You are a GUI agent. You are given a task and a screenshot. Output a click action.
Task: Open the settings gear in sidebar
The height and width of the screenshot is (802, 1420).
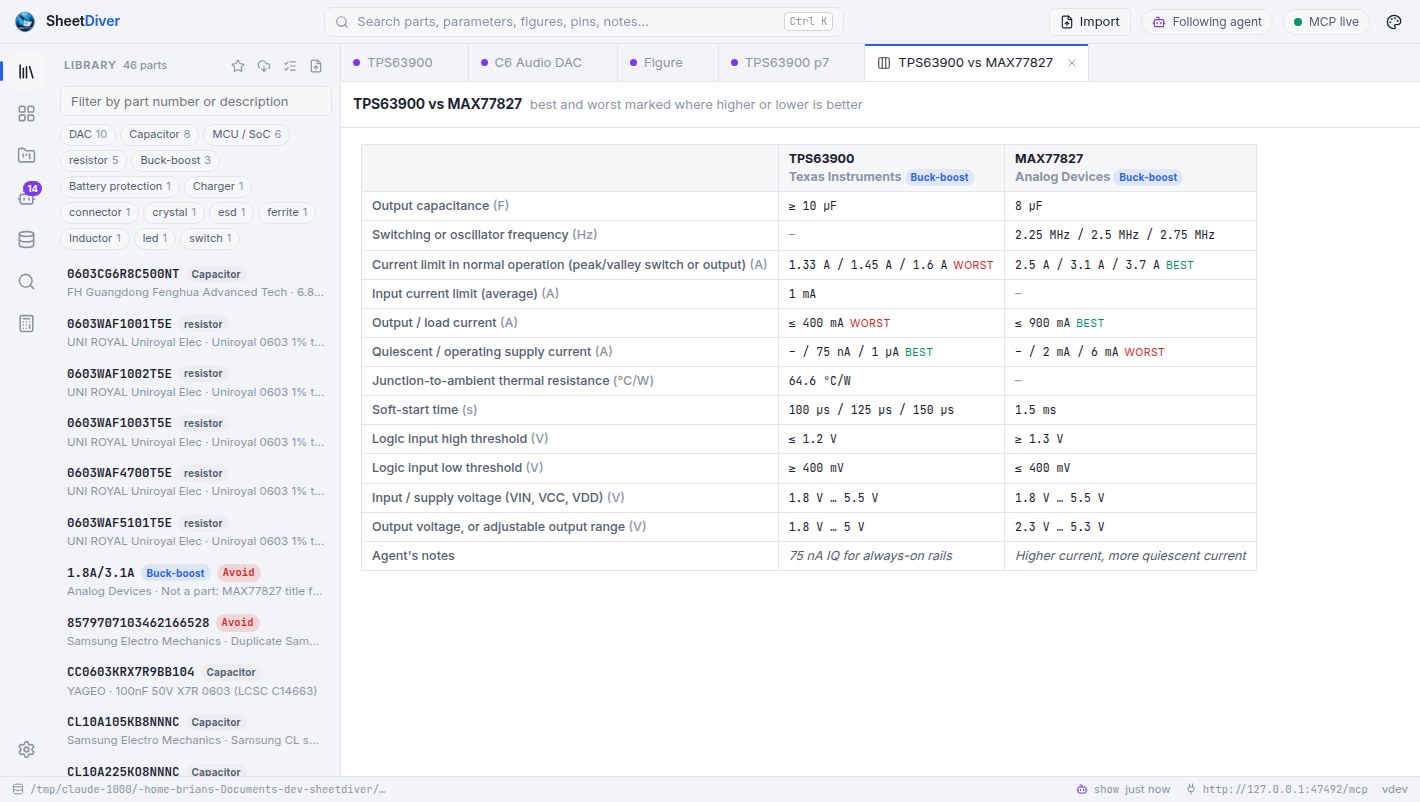27,750
